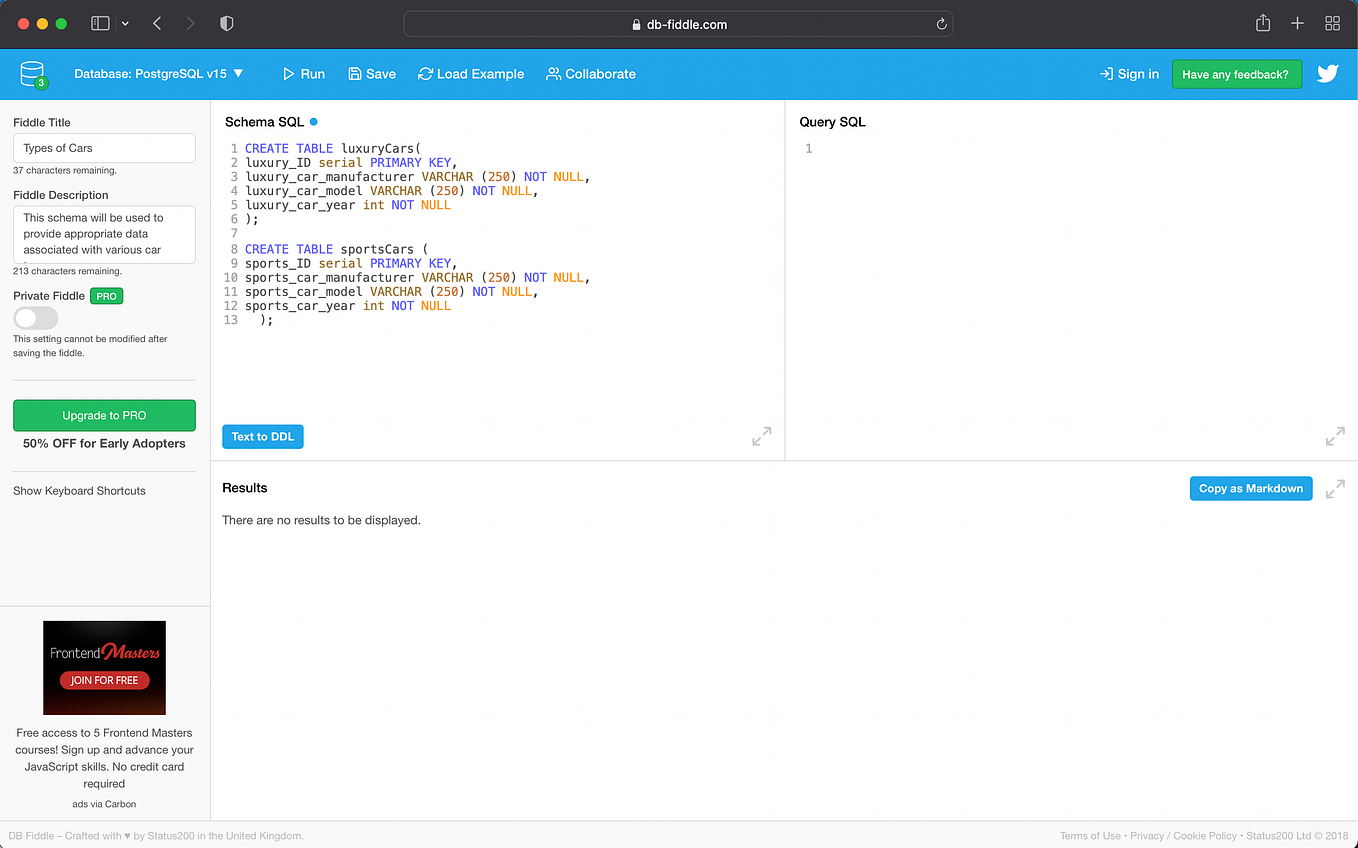Sign in to DB Fiddle

[1129, 73]
